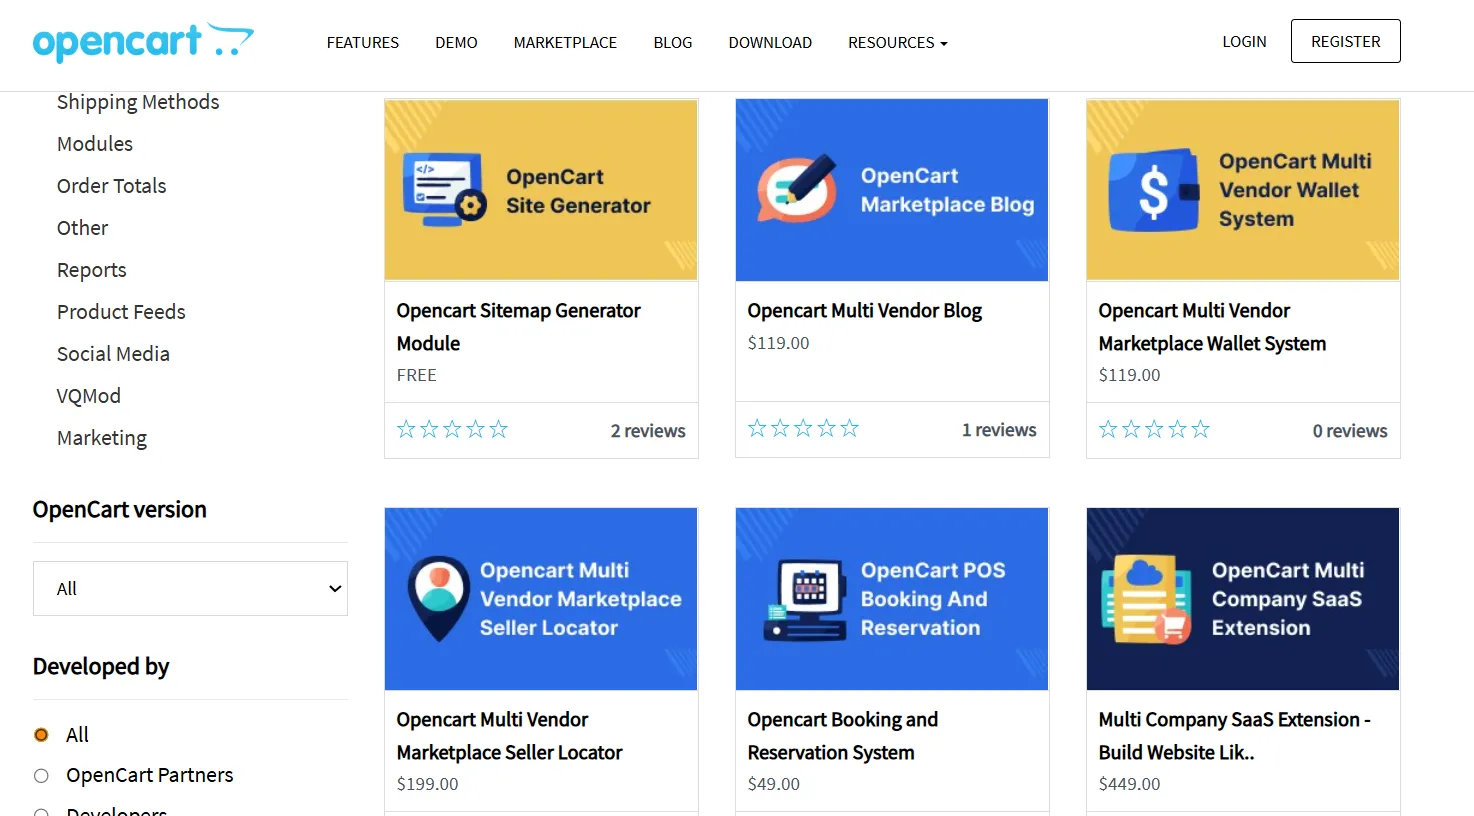The image size is (1474, 816).
Task: Click '0 reviews' on Wallet System
Action: pyautogui.click(x=1350, y=431)
